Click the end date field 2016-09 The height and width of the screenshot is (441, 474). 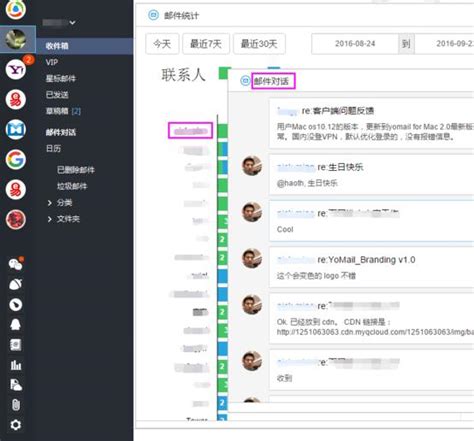[x=444, y=44]
